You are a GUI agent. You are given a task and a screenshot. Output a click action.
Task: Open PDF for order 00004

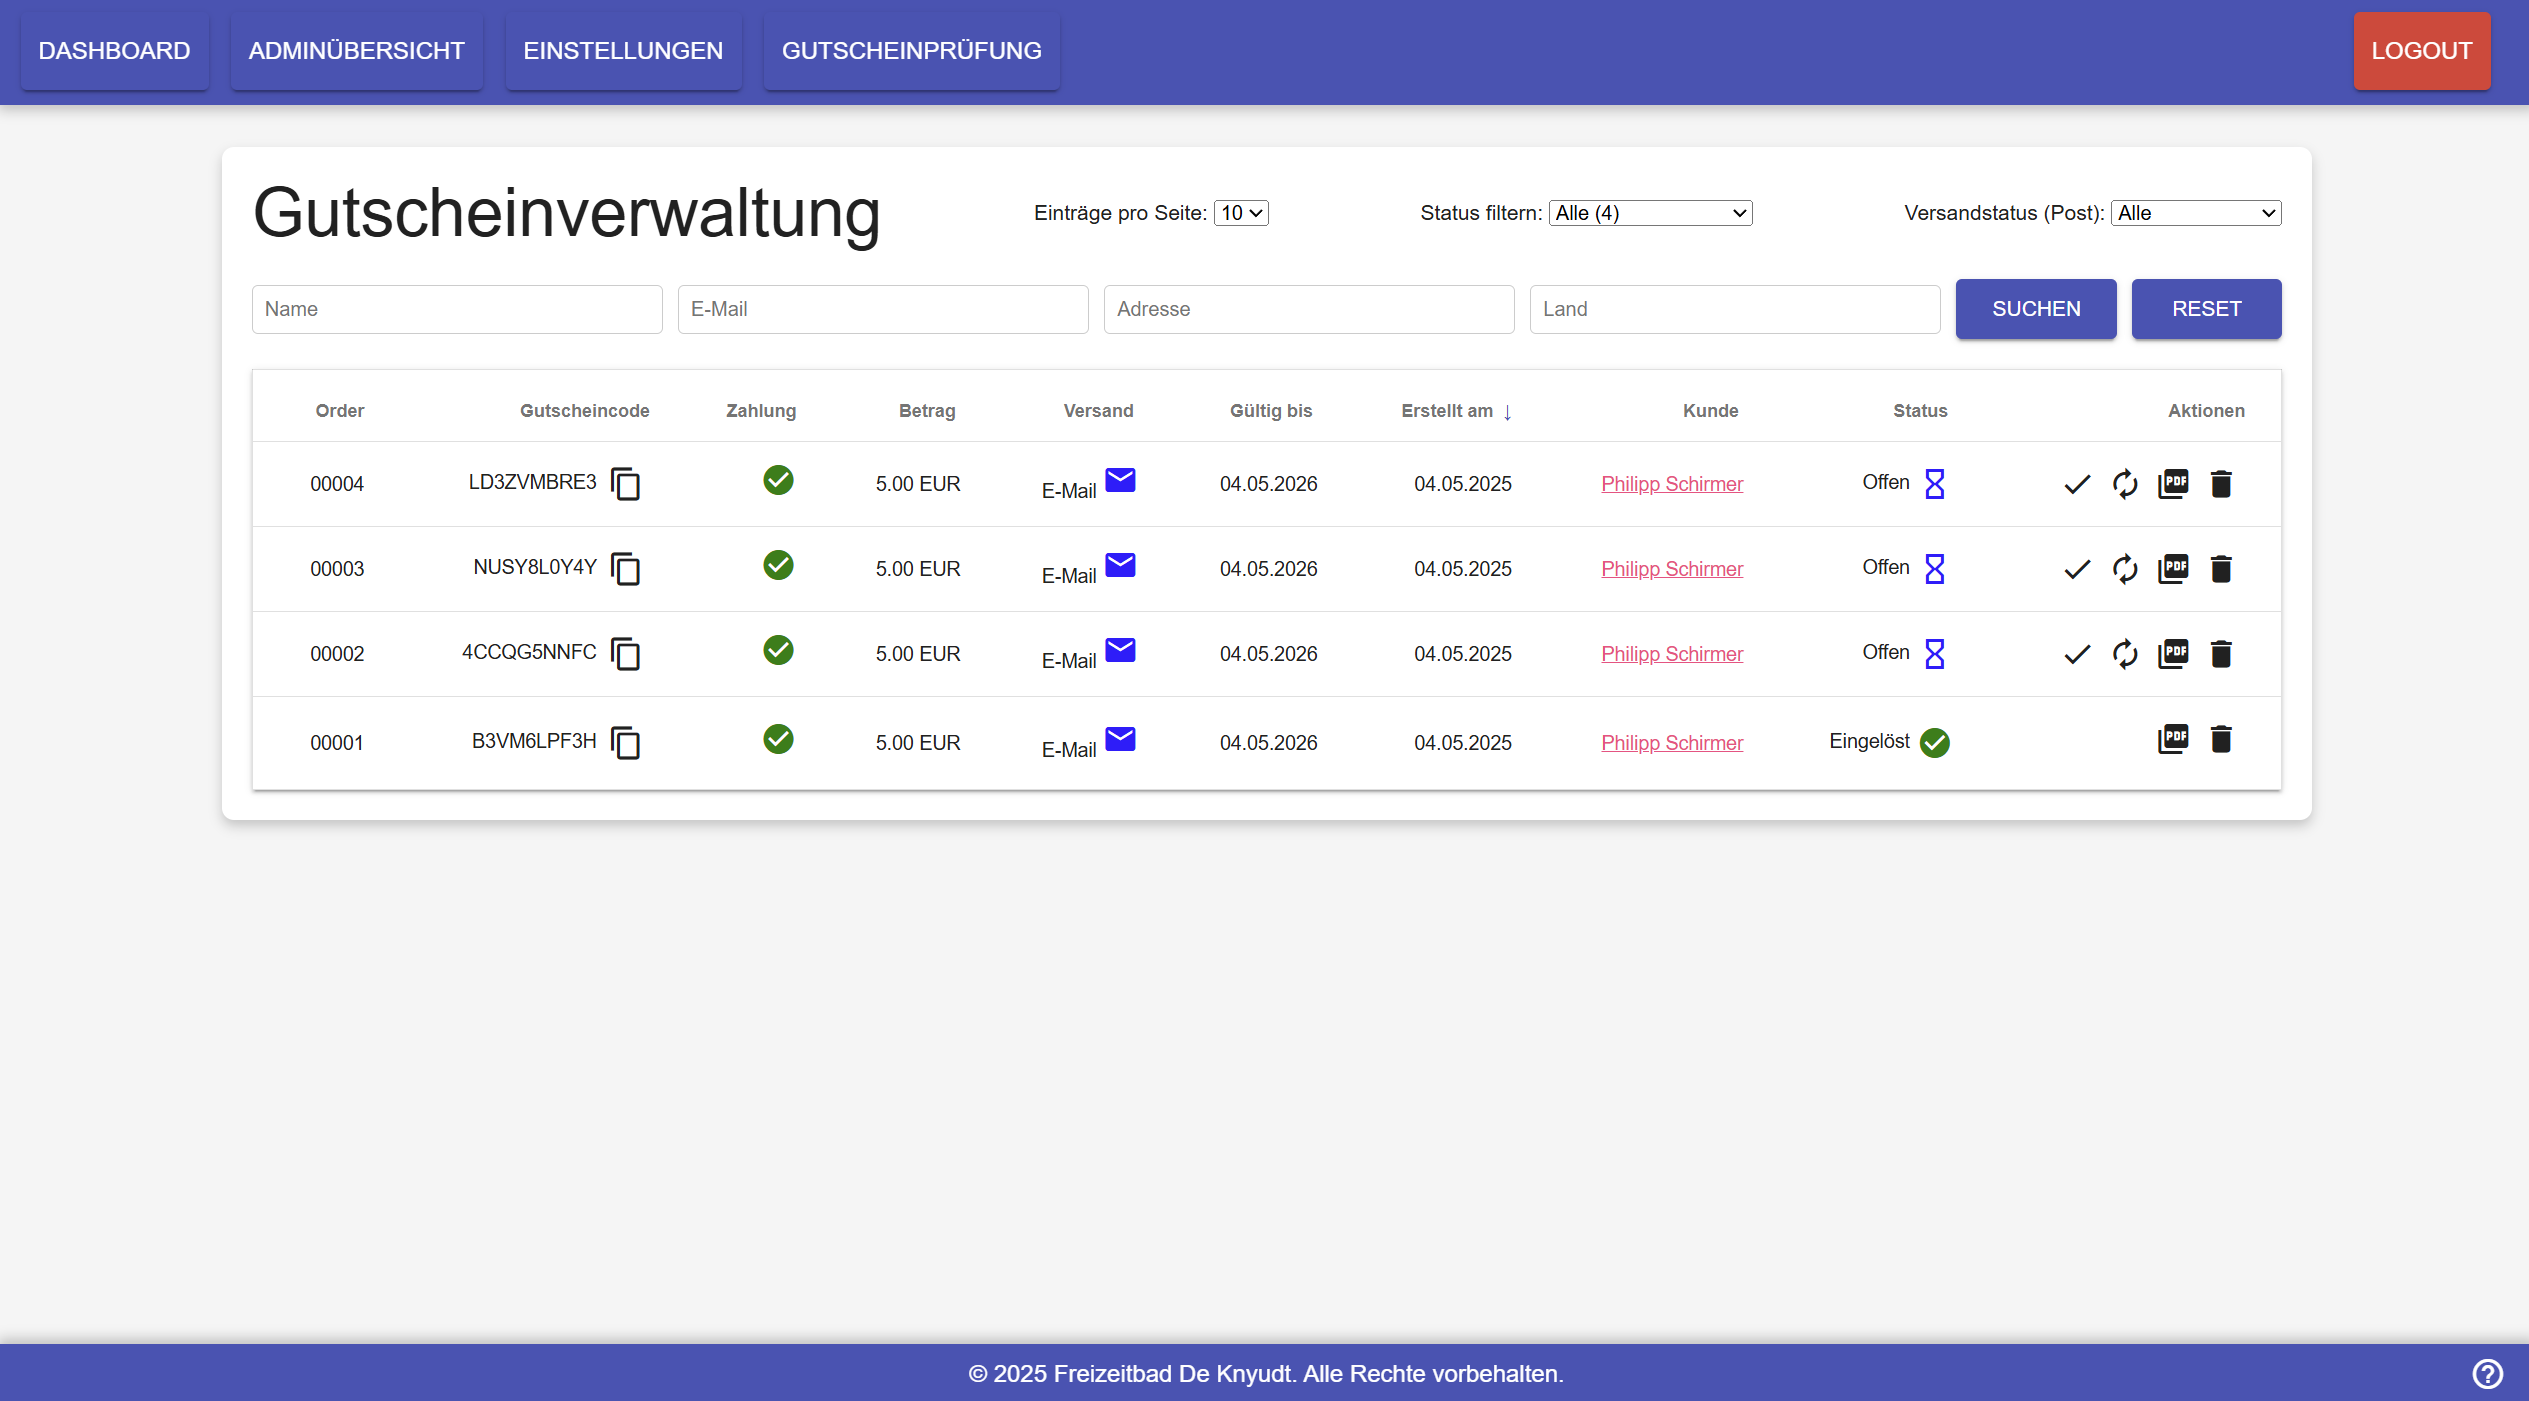pos(2173,484)
